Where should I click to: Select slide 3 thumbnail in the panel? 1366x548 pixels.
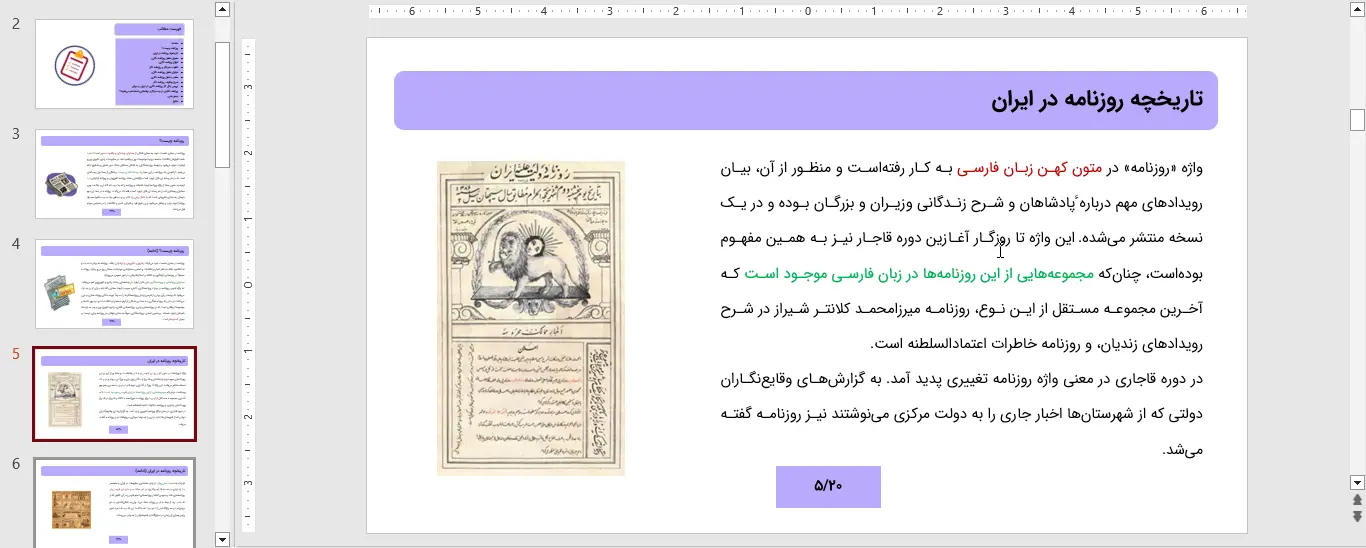coord(115,174)
